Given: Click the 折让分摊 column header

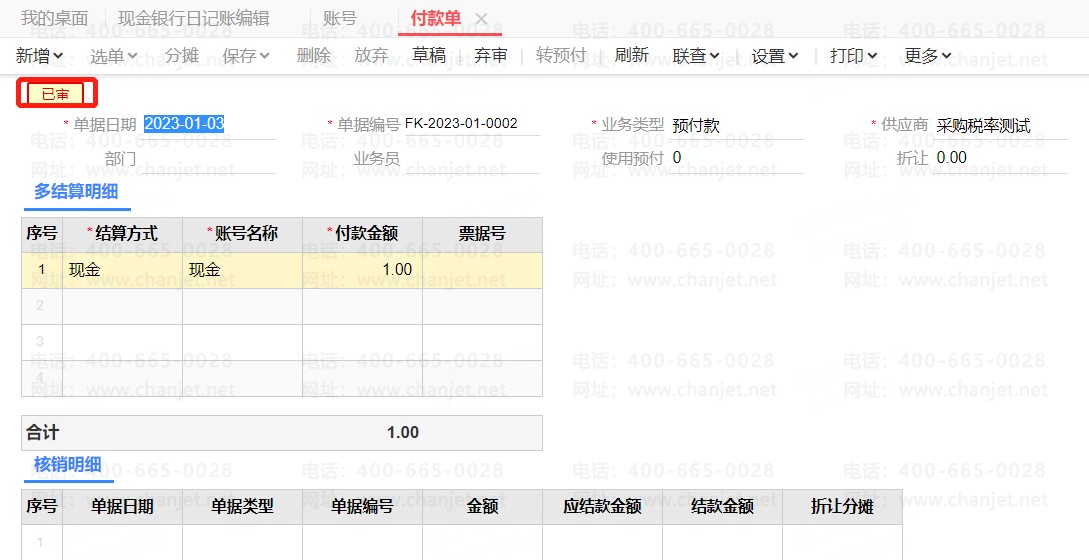Looking at the screenshot, I should tap(842, 507).
